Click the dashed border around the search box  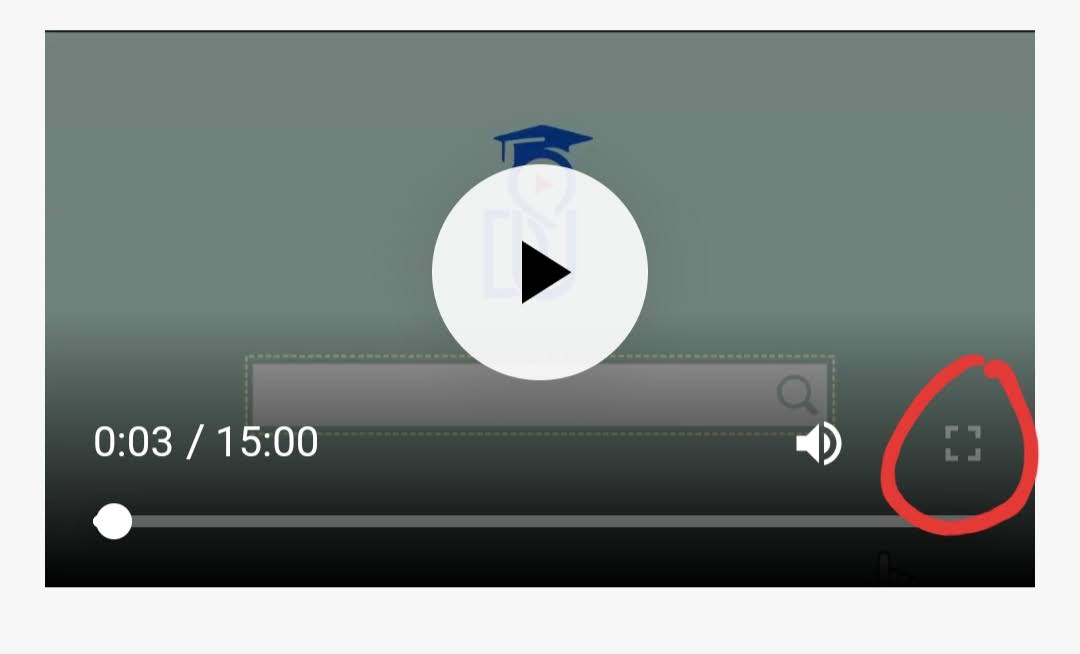tap(540, 357)
